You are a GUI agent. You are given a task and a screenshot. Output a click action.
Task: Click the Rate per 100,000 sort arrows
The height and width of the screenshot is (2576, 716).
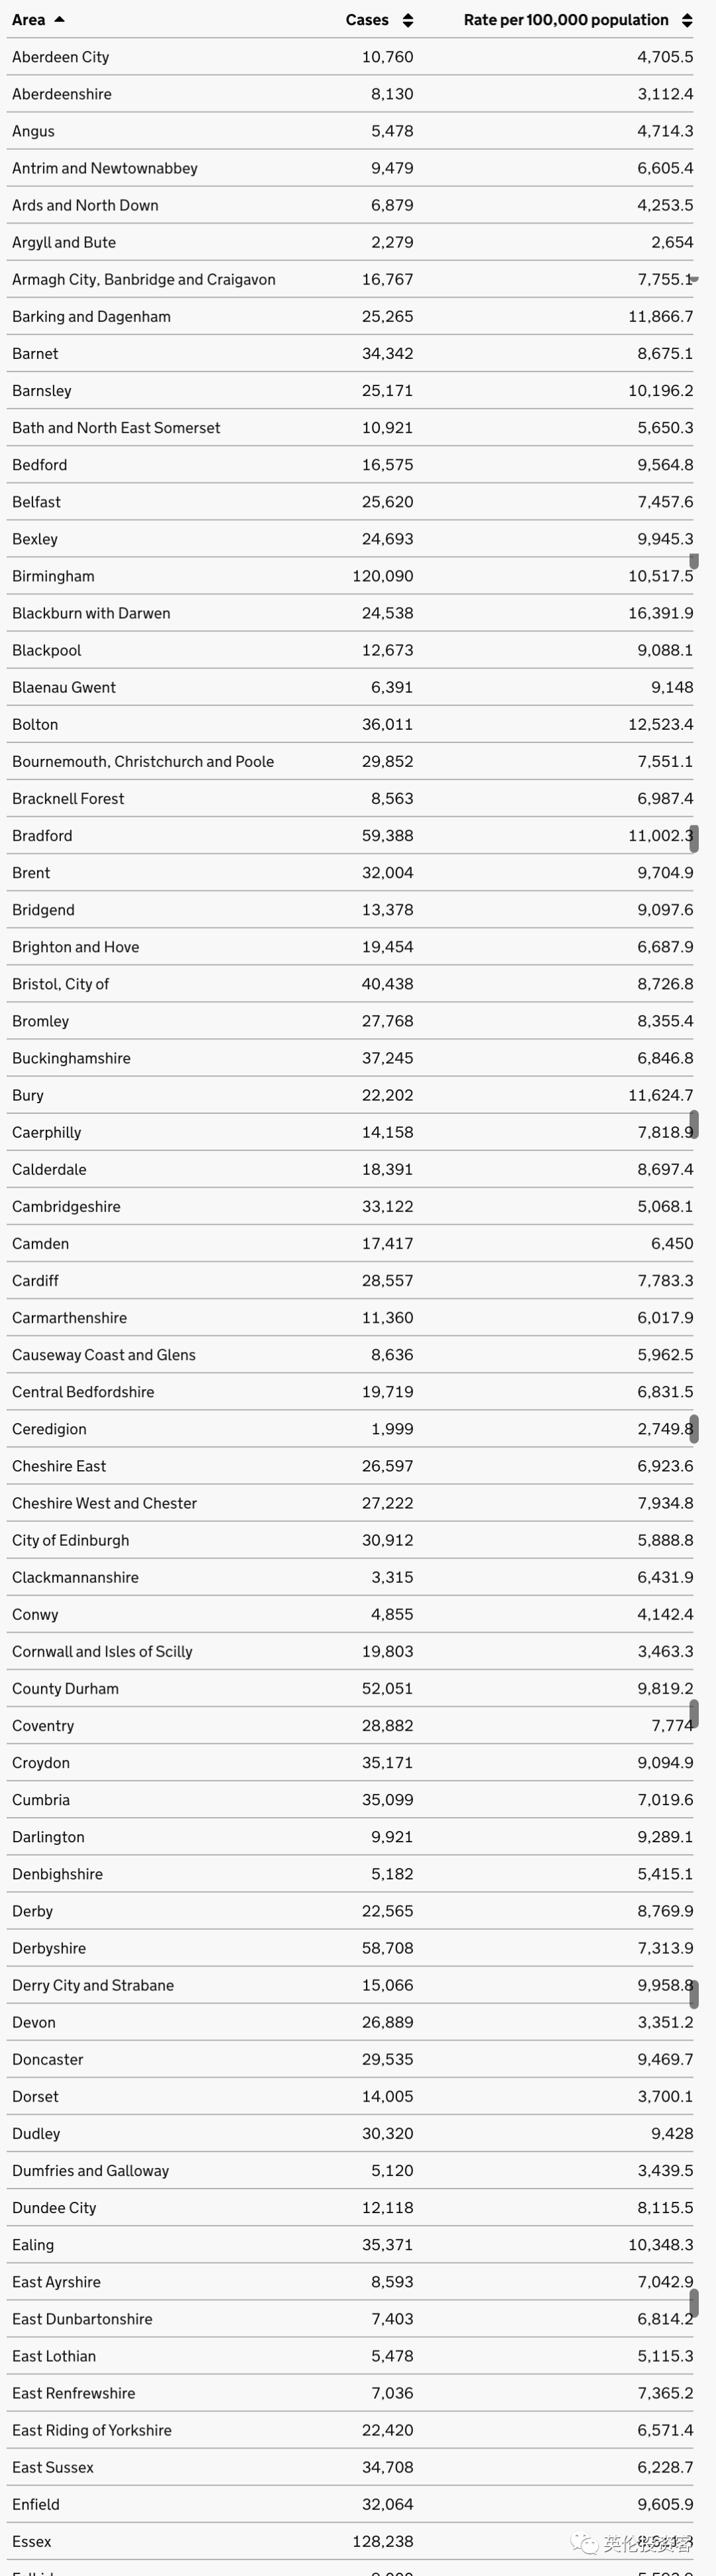point(687,20)
